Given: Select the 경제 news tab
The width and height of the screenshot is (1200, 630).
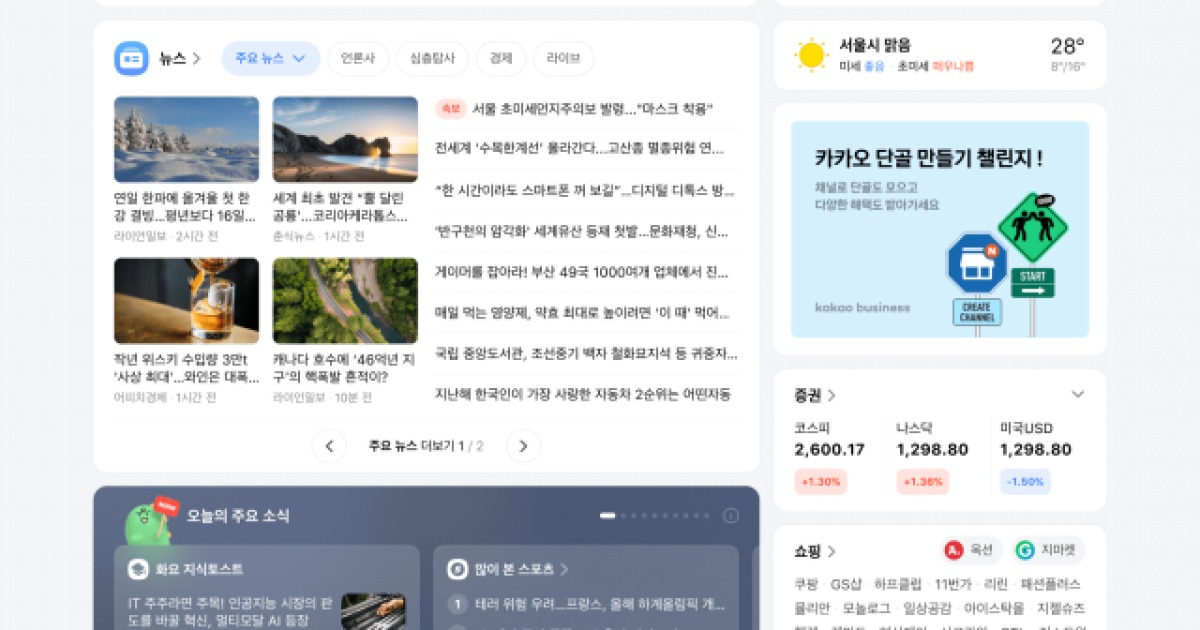Looking at the screenshot, I should click(x=501, y=59).
